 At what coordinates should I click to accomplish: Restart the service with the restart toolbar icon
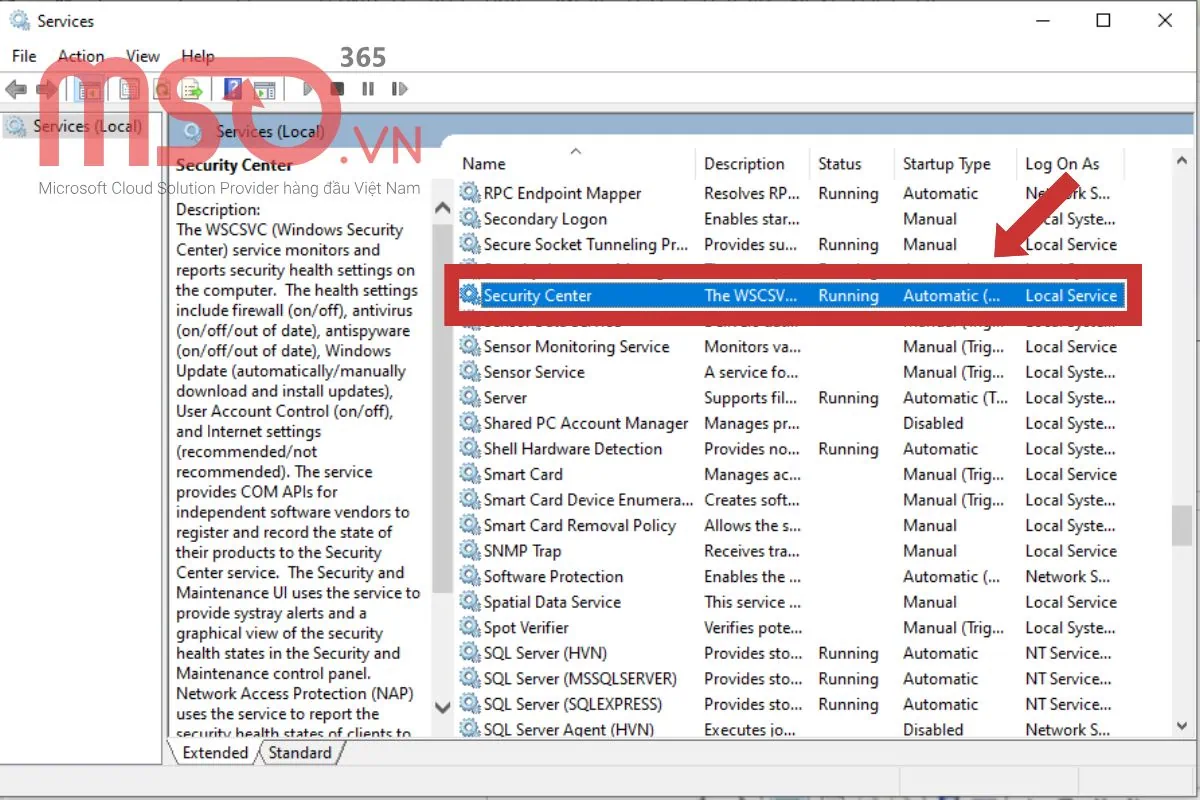point(400,89)
